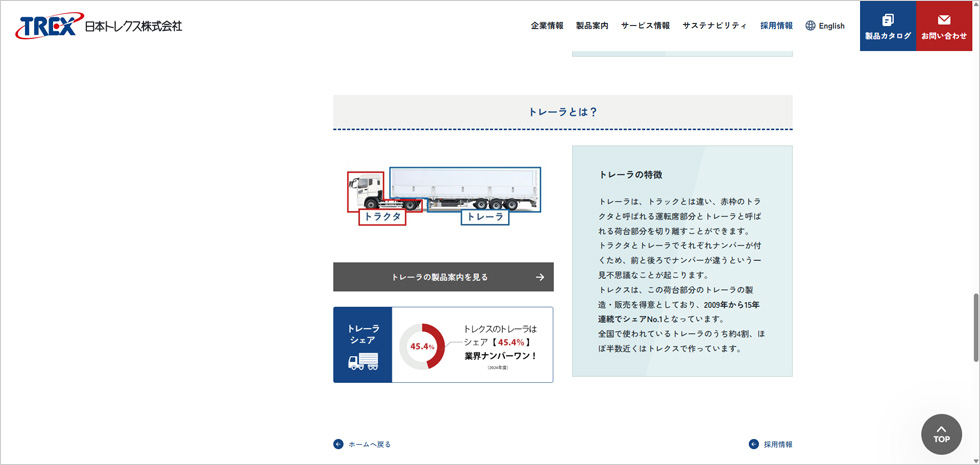The height and width of the screenshot is (465, 980).
Task: Click the left arrow icon beside 採用情報 footer link
Action: [754, 444]
